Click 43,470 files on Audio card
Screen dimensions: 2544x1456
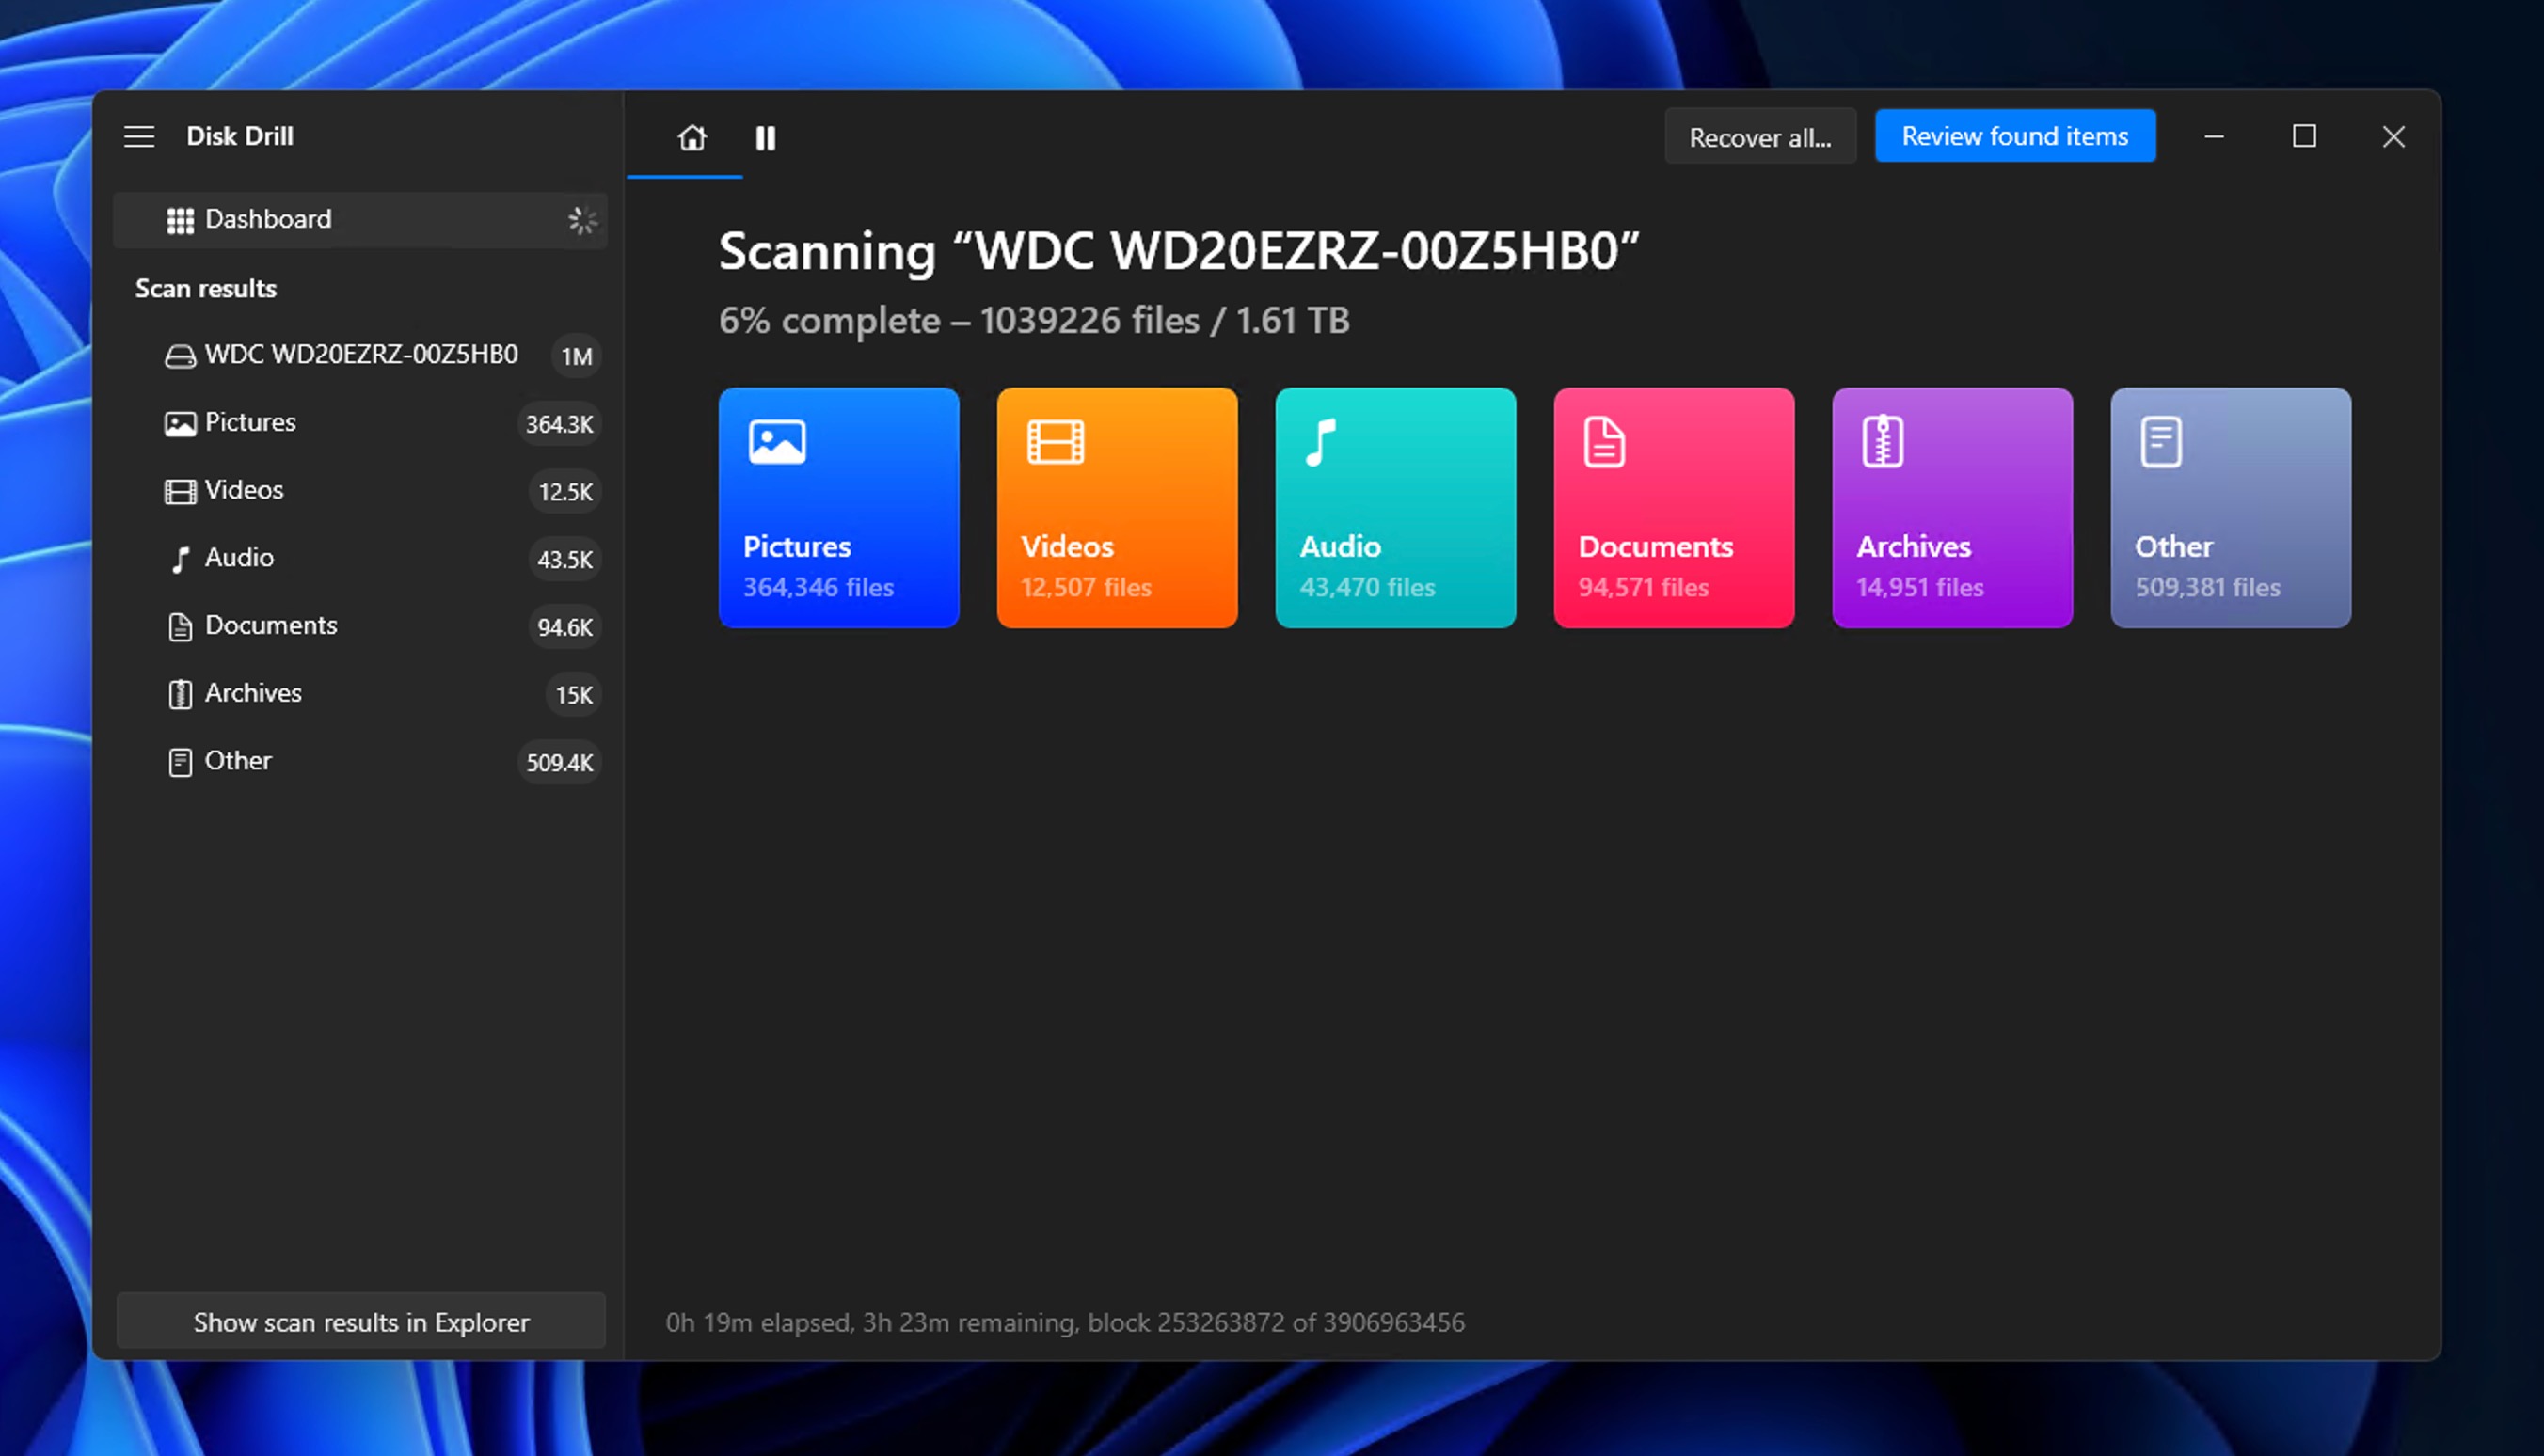point(1367,587)
